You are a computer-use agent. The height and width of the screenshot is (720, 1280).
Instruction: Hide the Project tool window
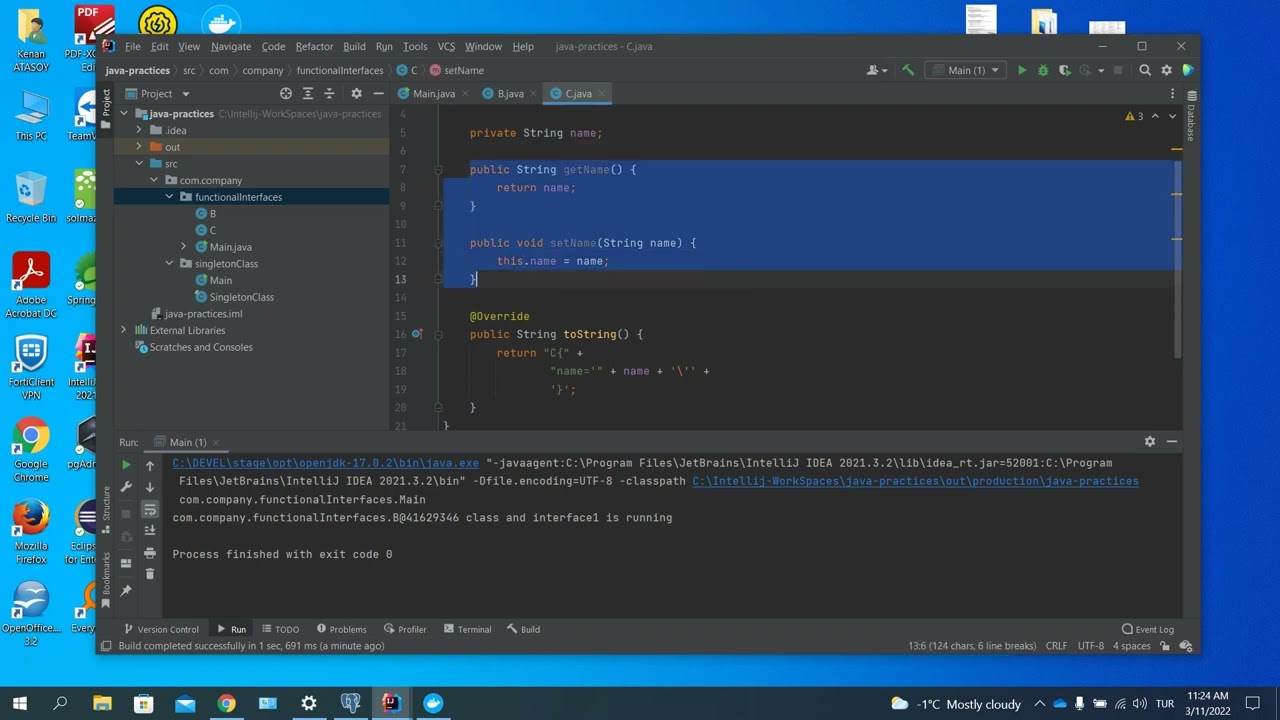pos(378,93)
